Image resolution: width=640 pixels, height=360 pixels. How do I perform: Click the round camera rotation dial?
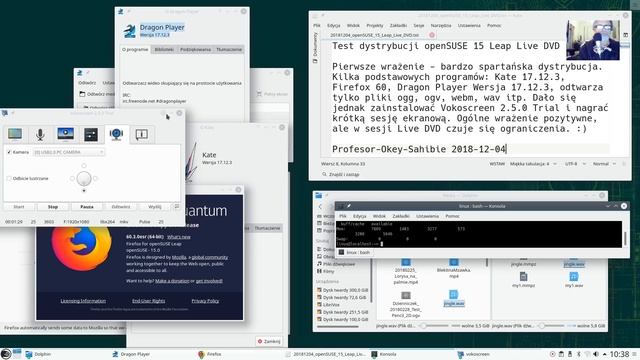(84, 178)
